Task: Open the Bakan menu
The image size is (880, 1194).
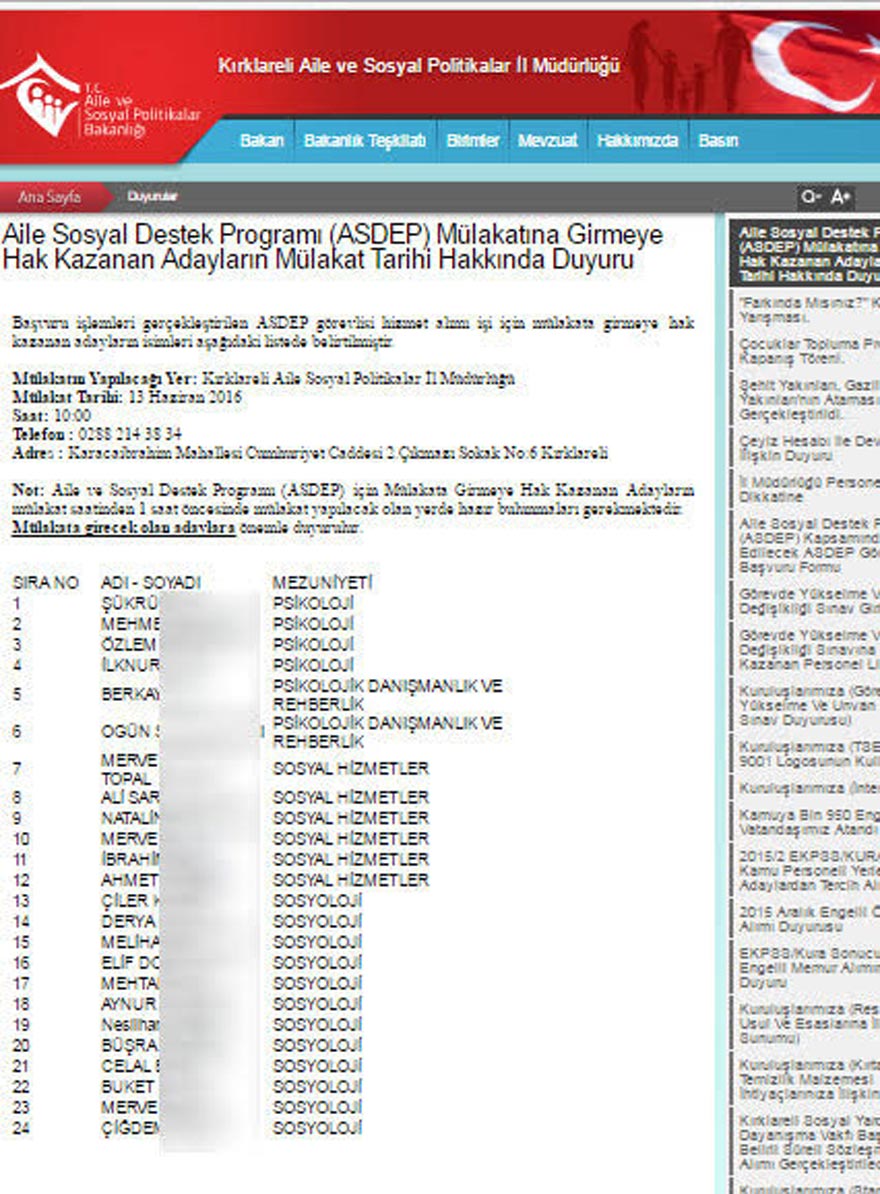Action: coord(261,141)
